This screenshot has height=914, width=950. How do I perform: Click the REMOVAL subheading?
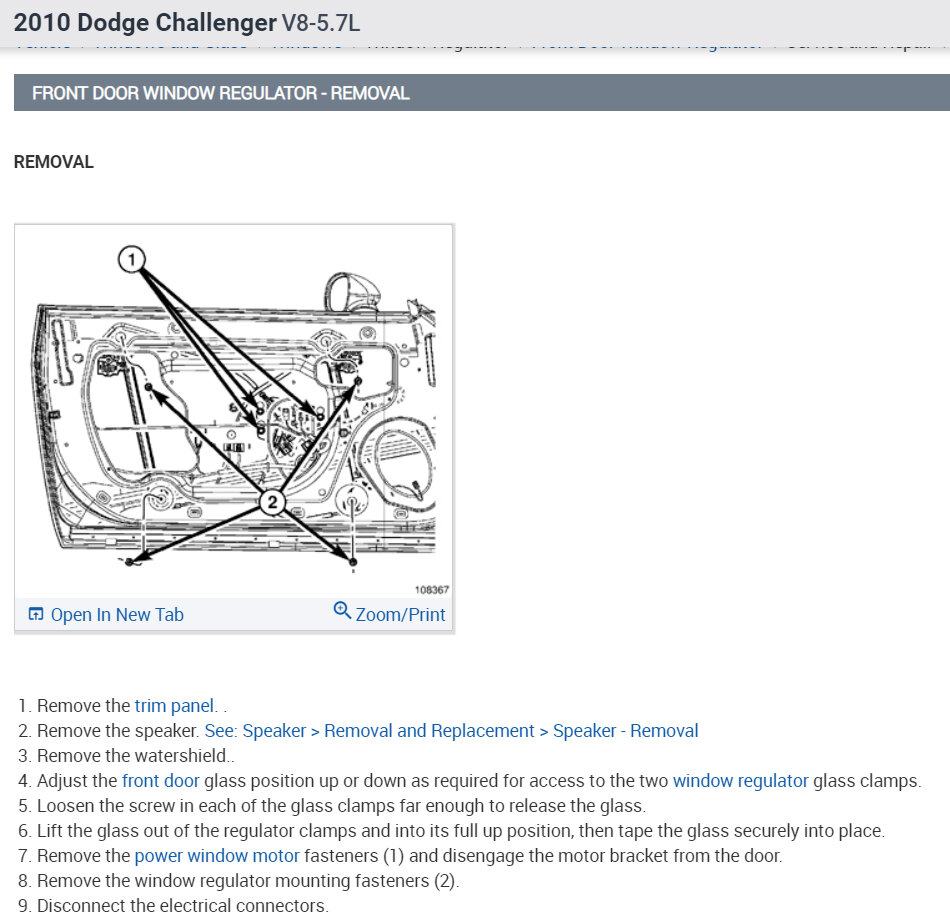click(53, 162)
